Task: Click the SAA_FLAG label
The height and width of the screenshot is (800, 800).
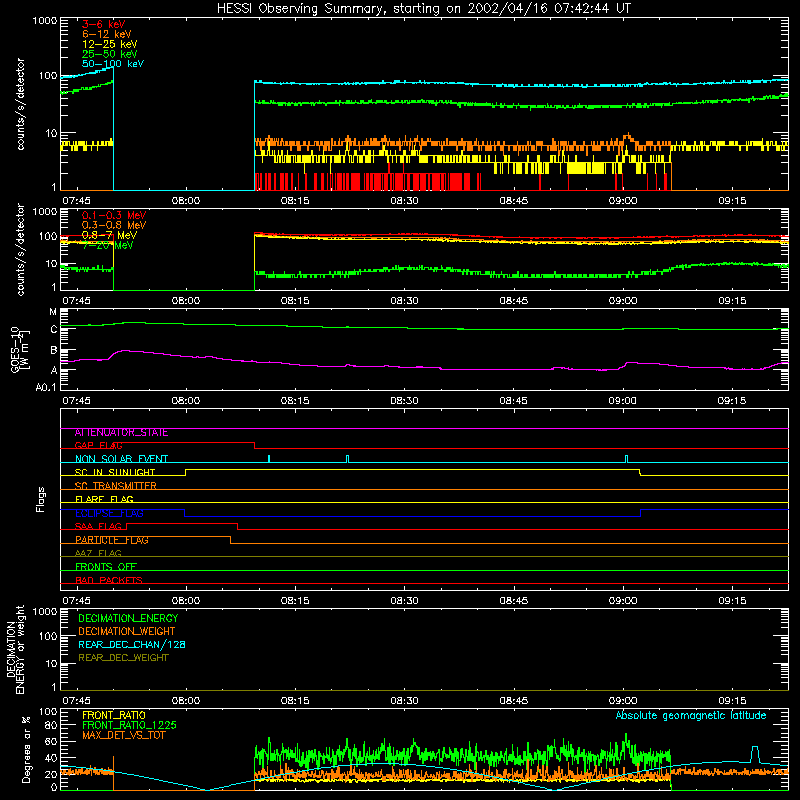Action: click(x=98, y=526)
